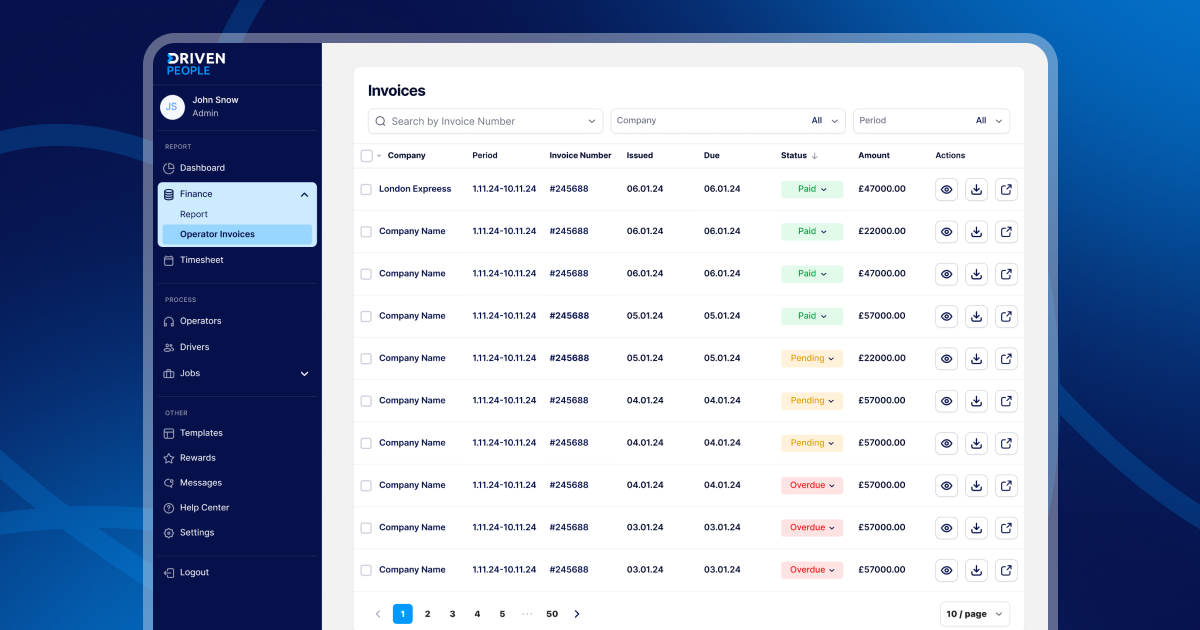Image resolution: width=1200 pixels, height=630 pixels.
Task: Collapse the Finance menu section
Action: (x=304, y=194)
